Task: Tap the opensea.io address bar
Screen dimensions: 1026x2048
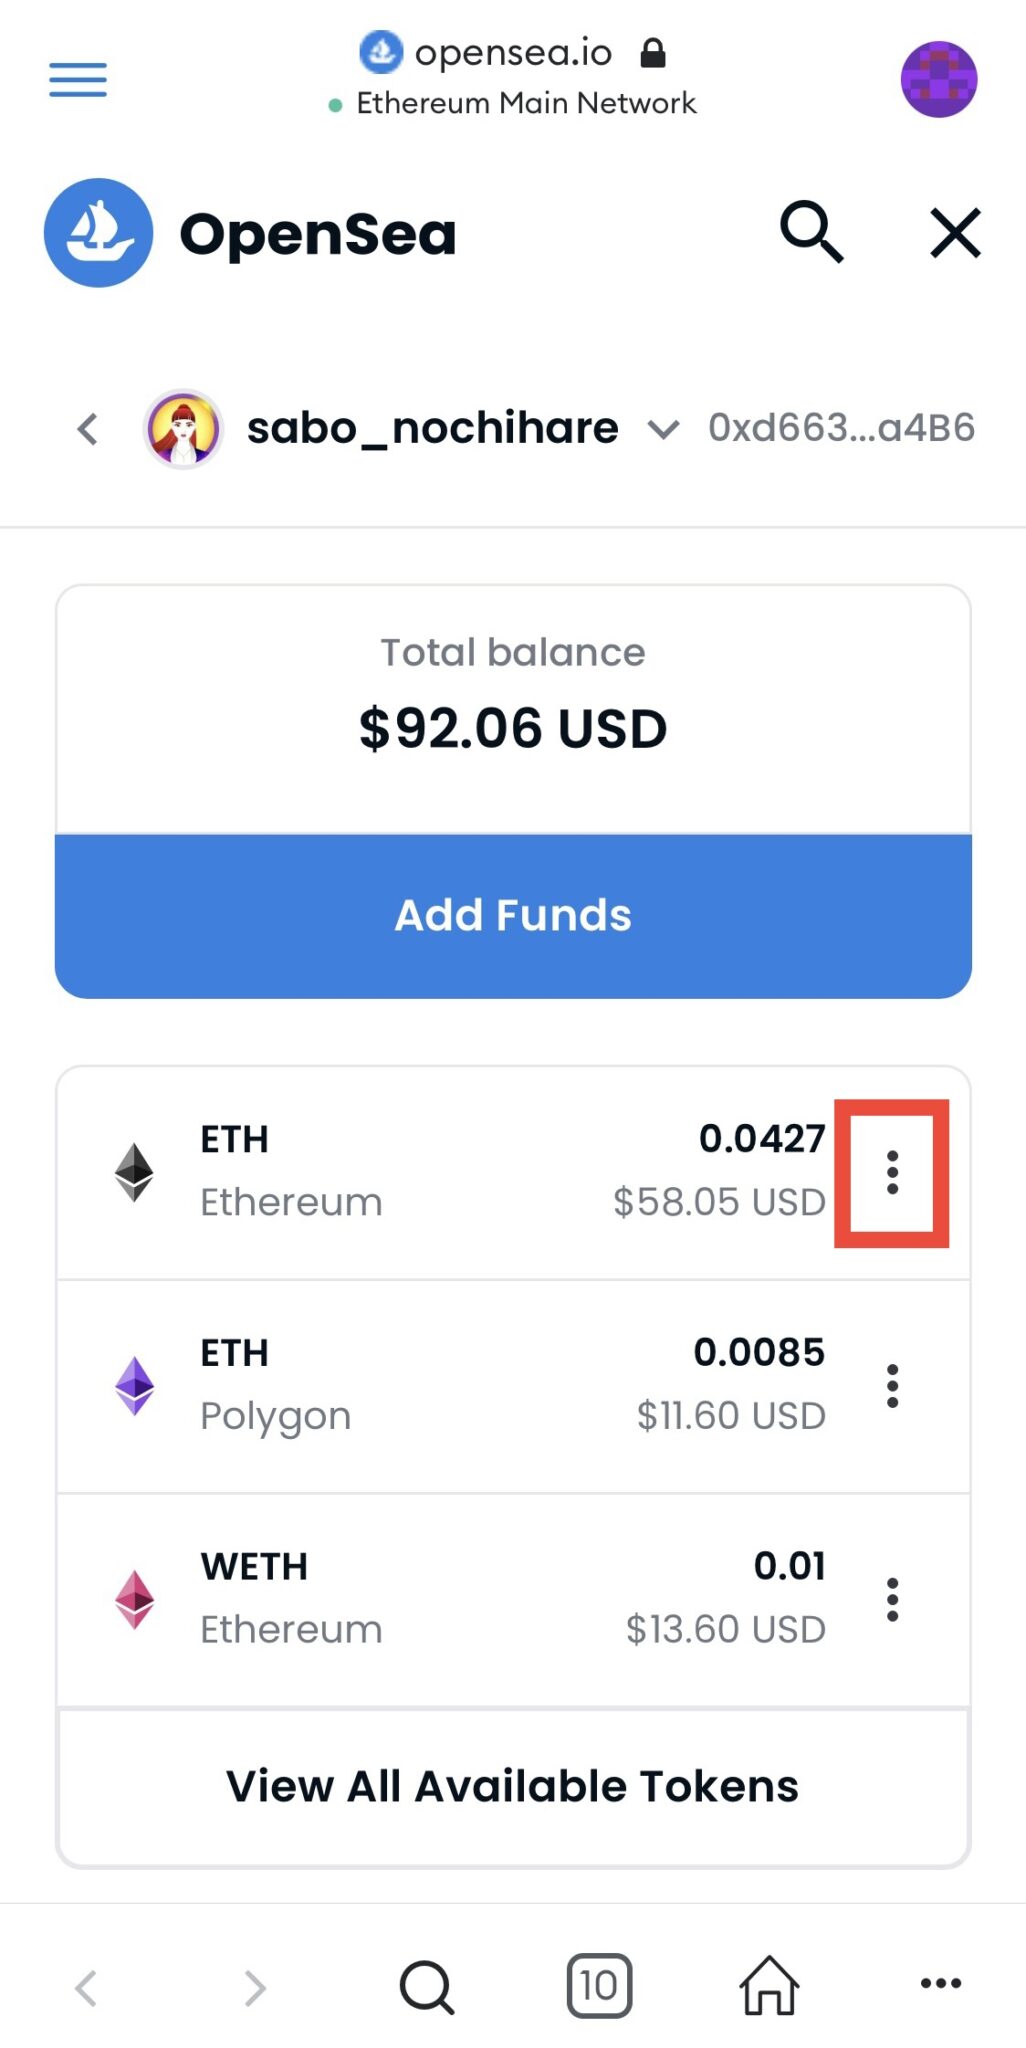Action: [512, 52]
